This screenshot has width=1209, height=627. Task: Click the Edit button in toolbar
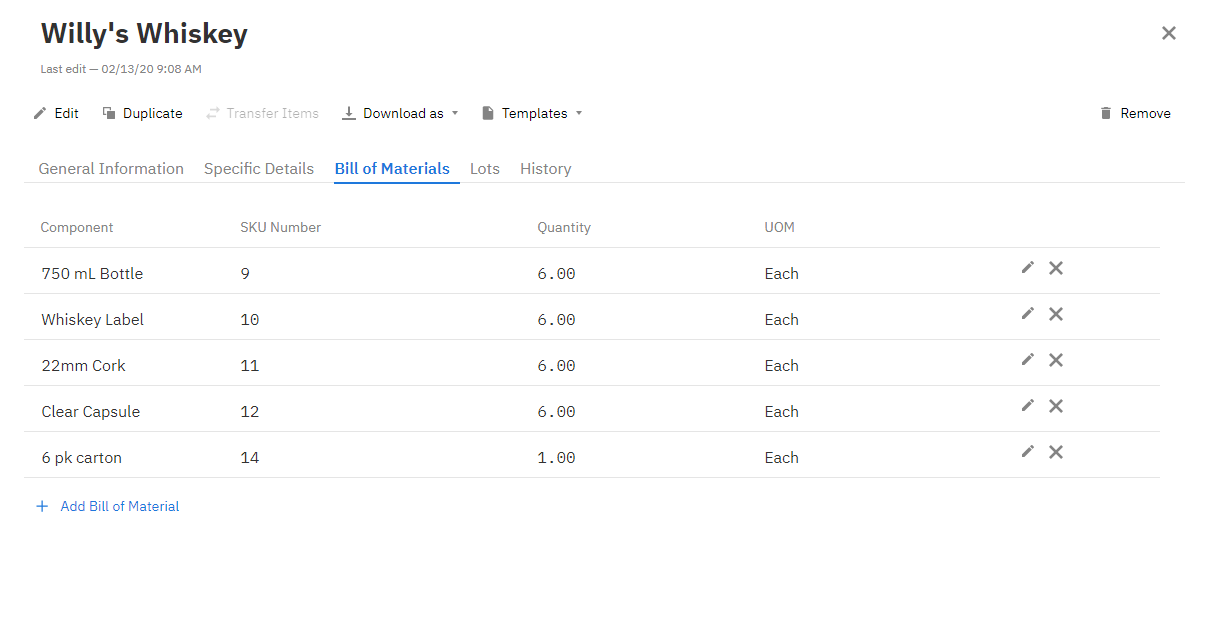click(56, 114)
